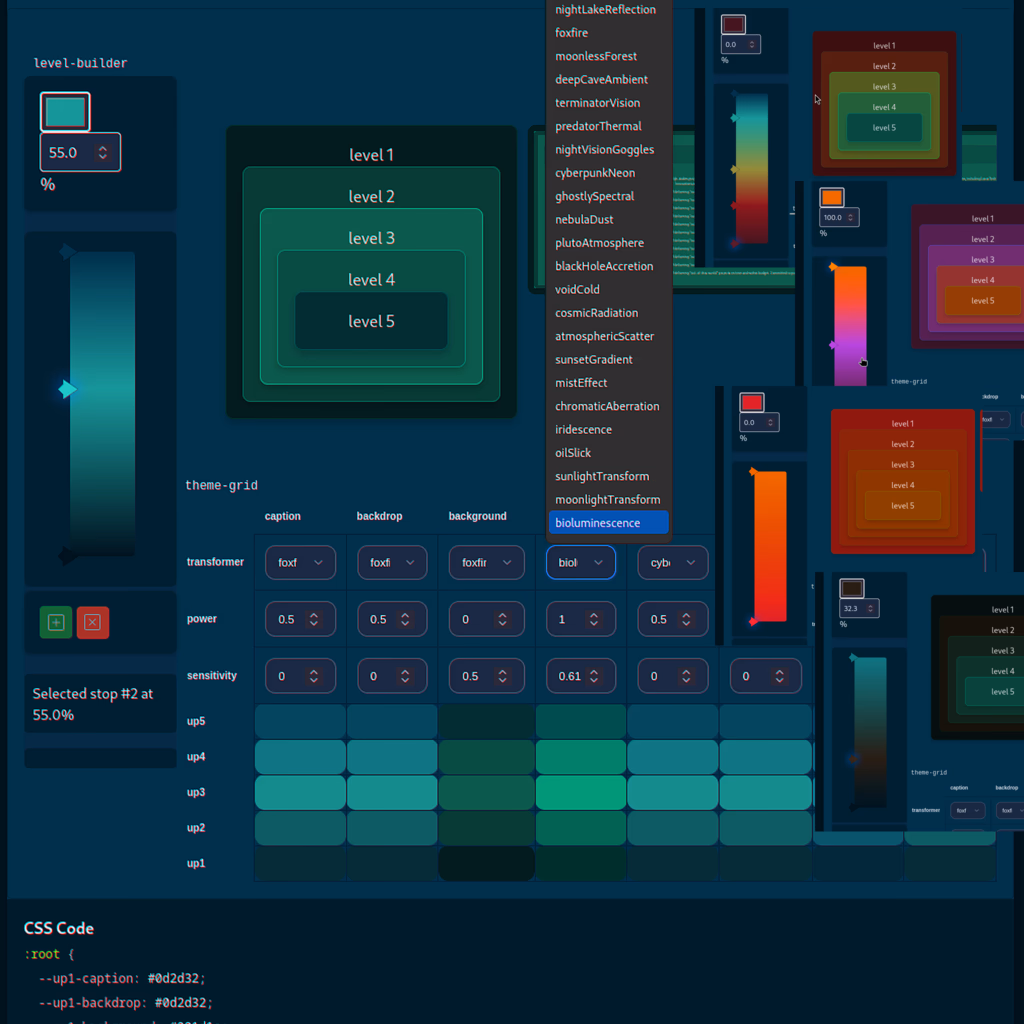The image size is (1024, 1024).
Task: Click the red remove-stop X button
Action: pos(92,622)
